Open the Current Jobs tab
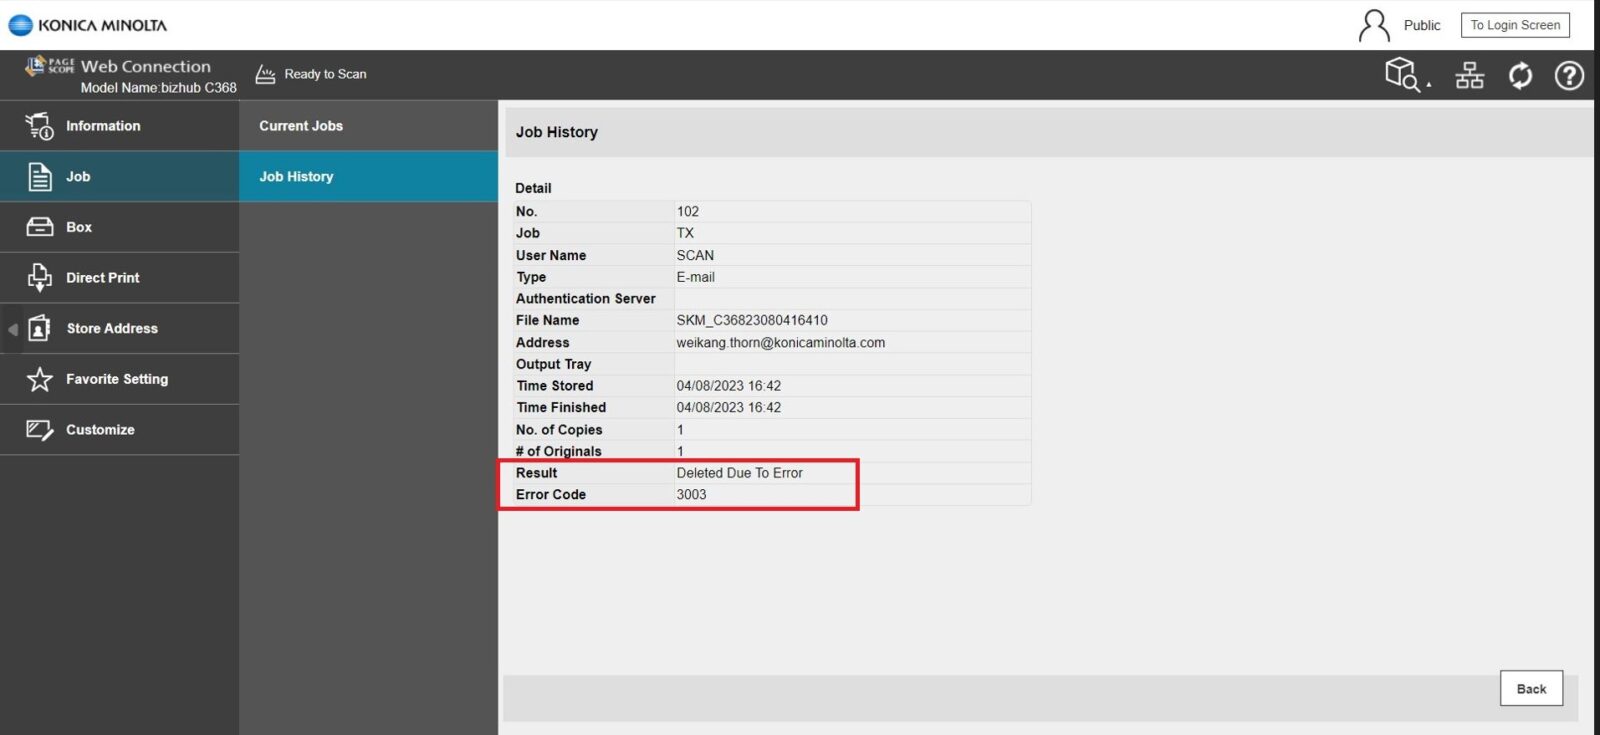 click(x=301, y=126)
